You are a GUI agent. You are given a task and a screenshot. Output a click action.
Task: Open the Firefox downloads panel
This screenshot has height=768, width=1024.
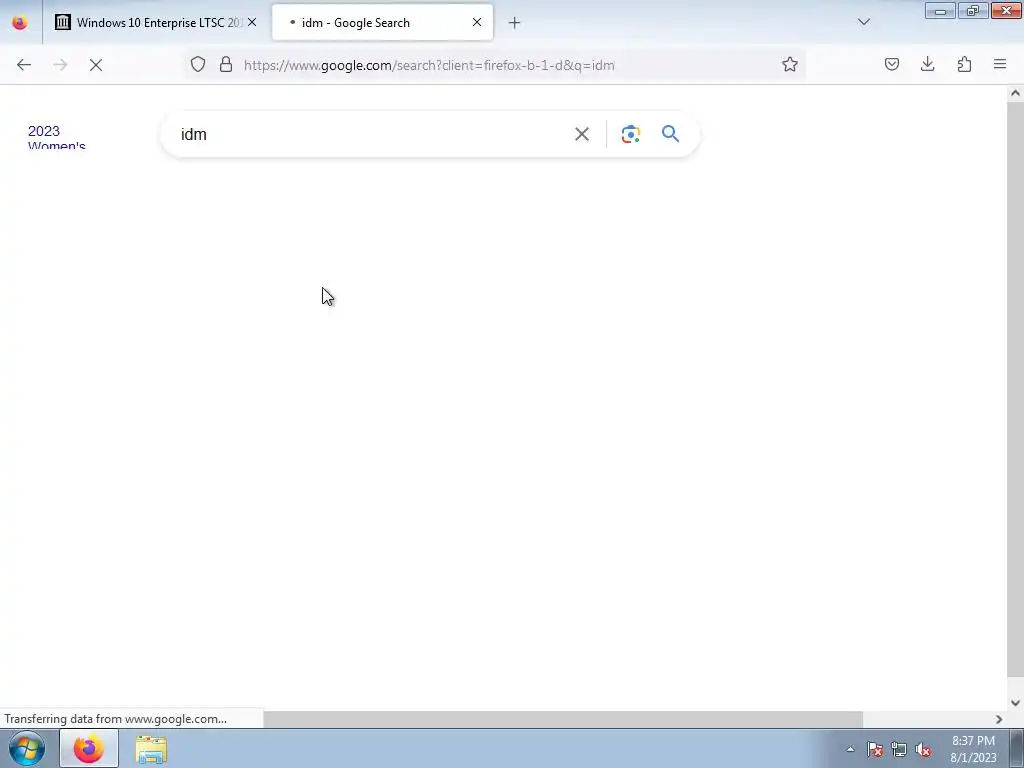click(x=927, y=64)
